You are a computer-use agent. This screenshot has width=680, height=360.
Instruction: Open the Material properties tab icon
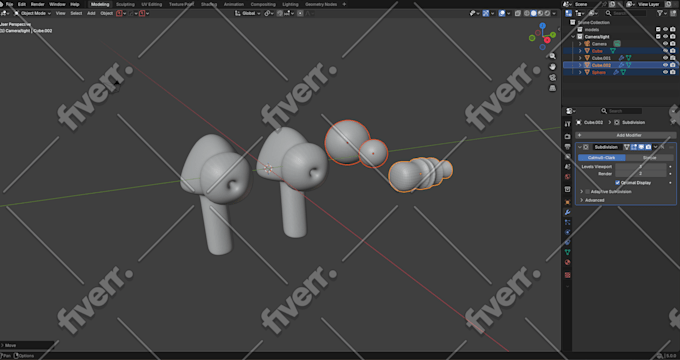point(567,263)
